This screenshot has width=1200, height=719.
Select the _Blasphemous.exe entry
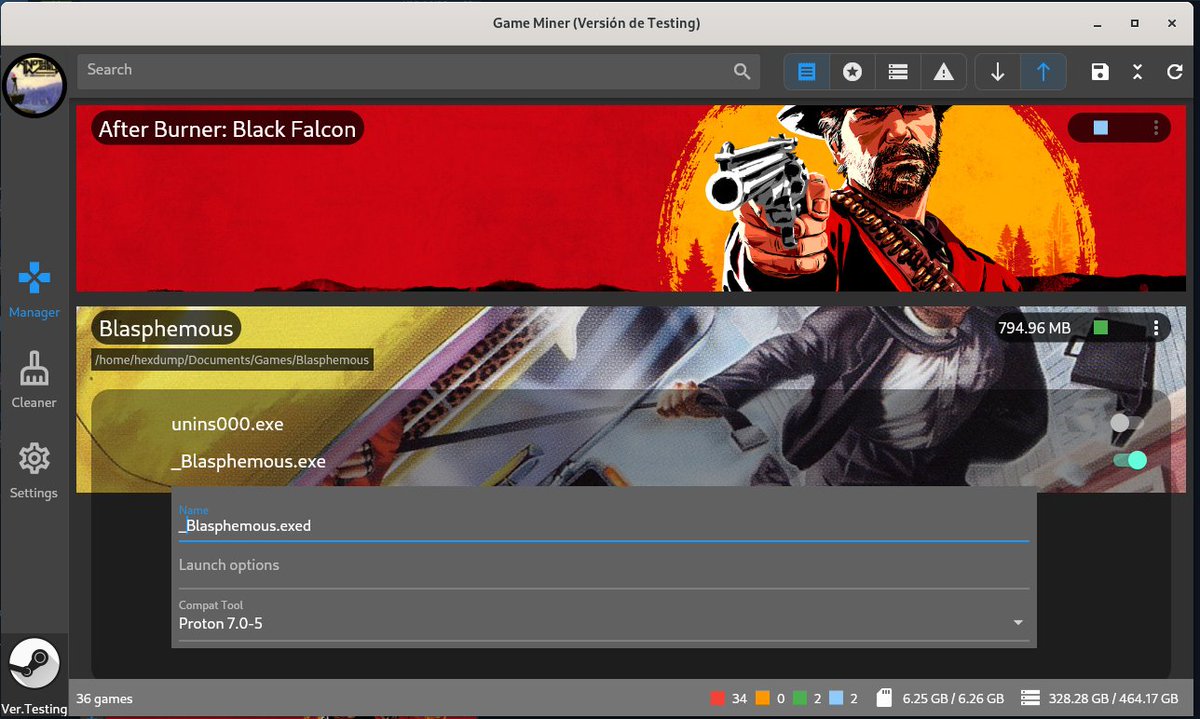click(x=249, y=461)
